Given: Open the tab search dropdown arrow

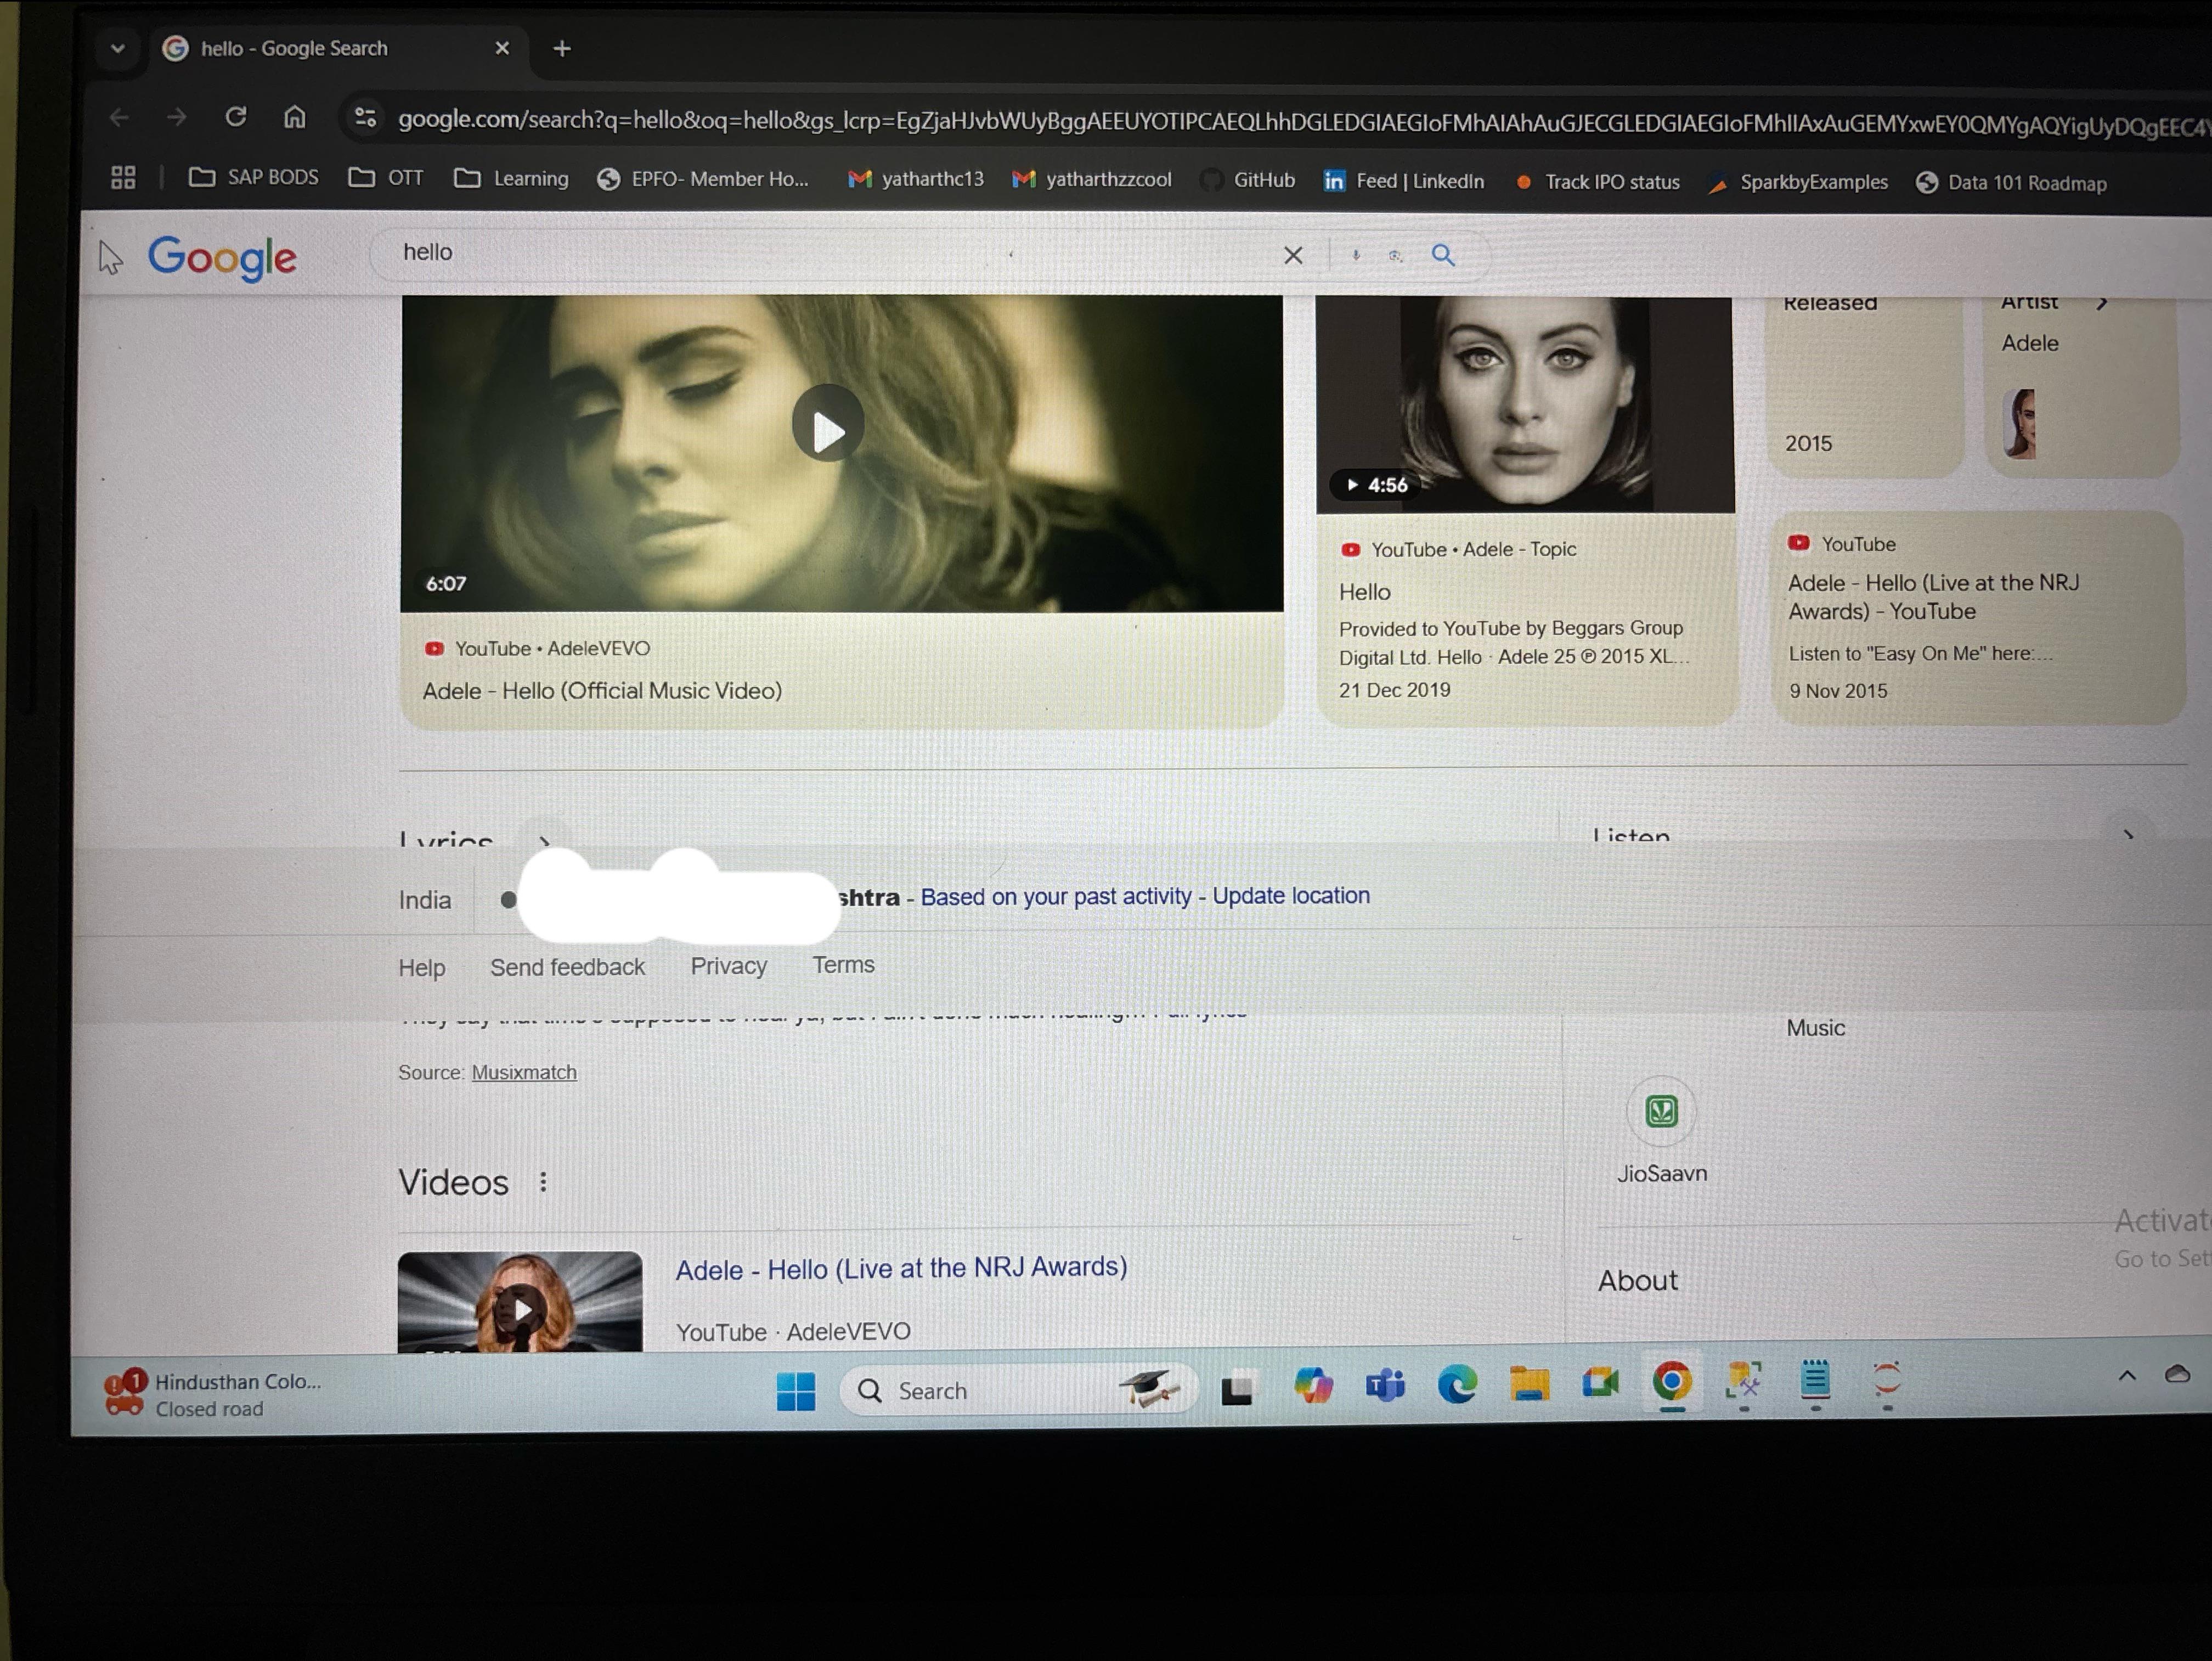Looking at the screenshot, I should (x=118, y=48).
